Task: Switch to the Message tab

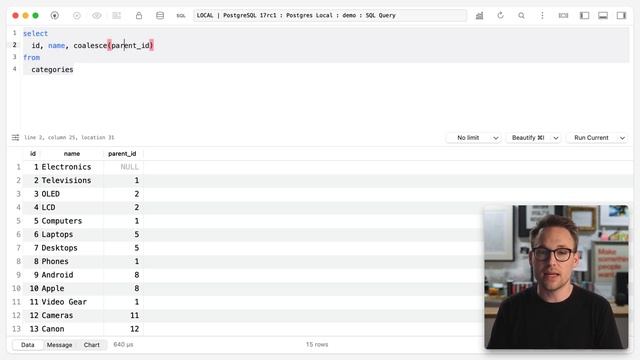Action: [x=59, y=345]
